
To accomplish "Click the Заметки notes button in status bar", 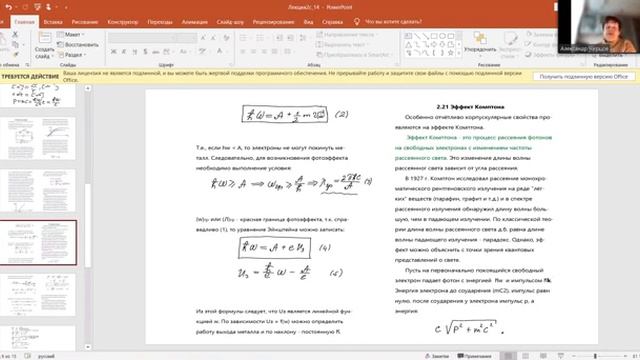I will click(437, 356).
